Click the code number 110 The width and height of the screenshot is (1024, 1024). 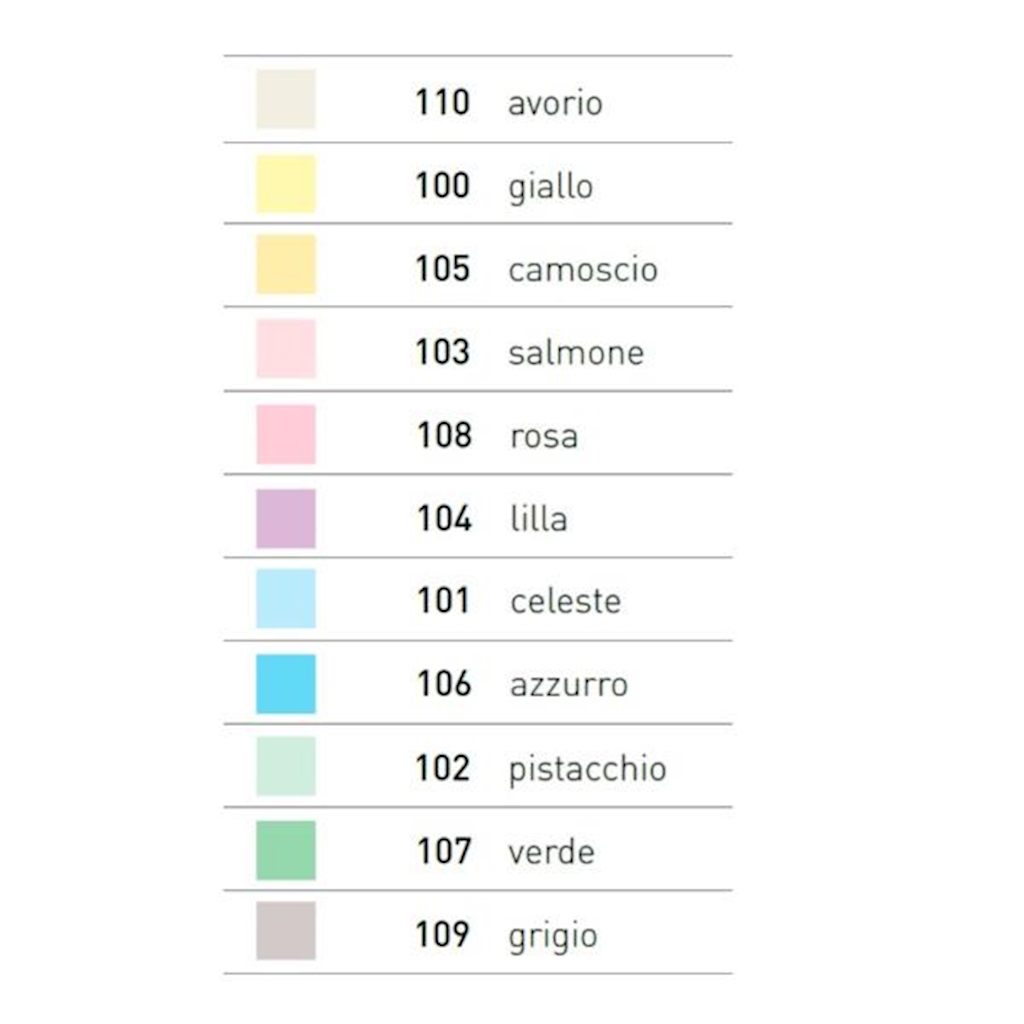click(x=442, y=102)
